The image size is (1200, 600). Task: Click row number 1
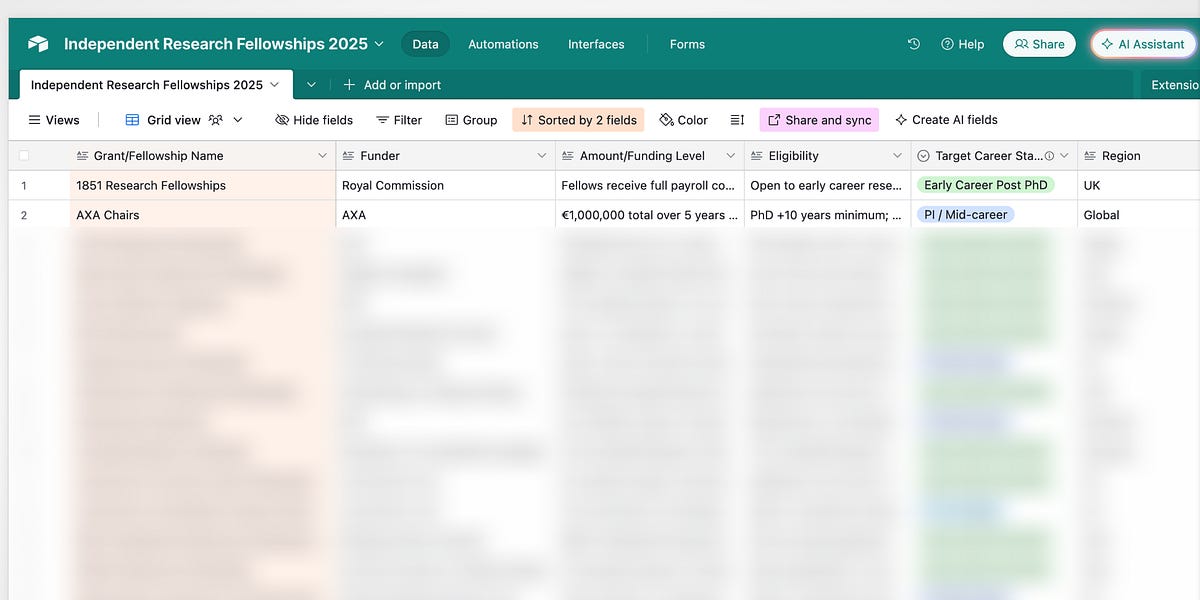pos(24,185)
